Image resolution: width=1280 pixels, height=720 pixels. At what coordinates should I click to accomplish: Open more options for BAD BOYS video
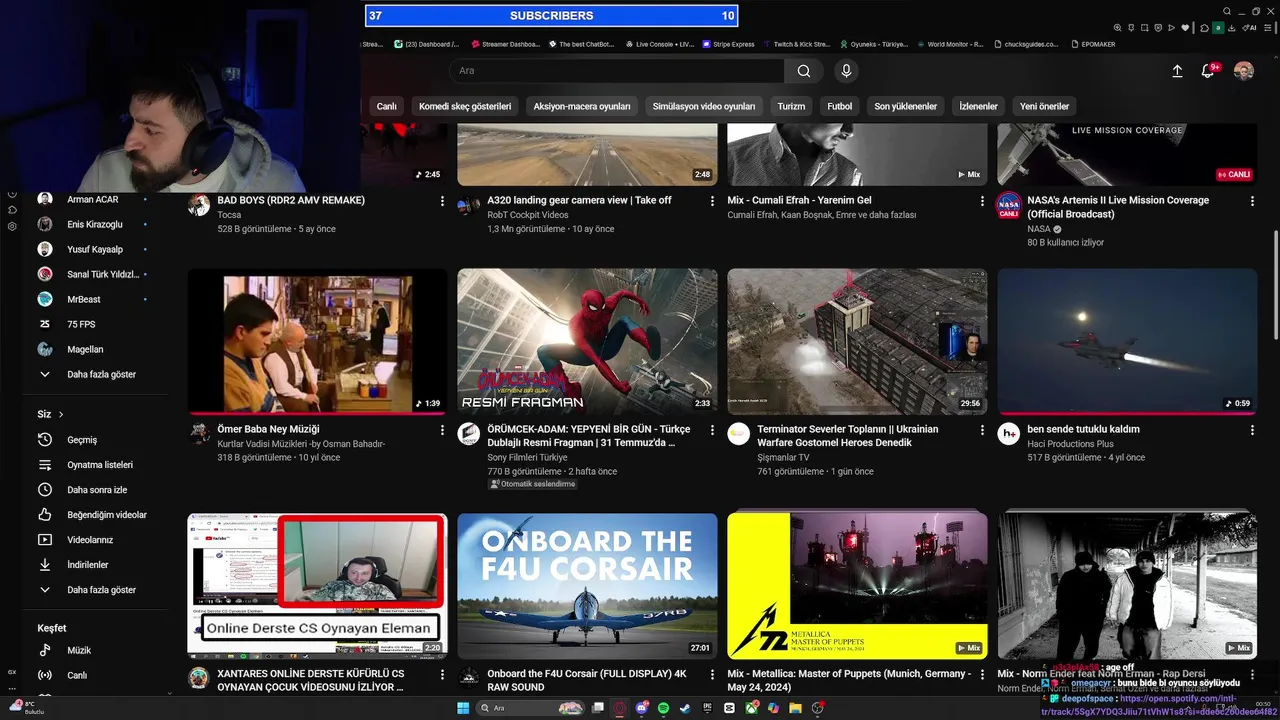[x=442, y=201]
